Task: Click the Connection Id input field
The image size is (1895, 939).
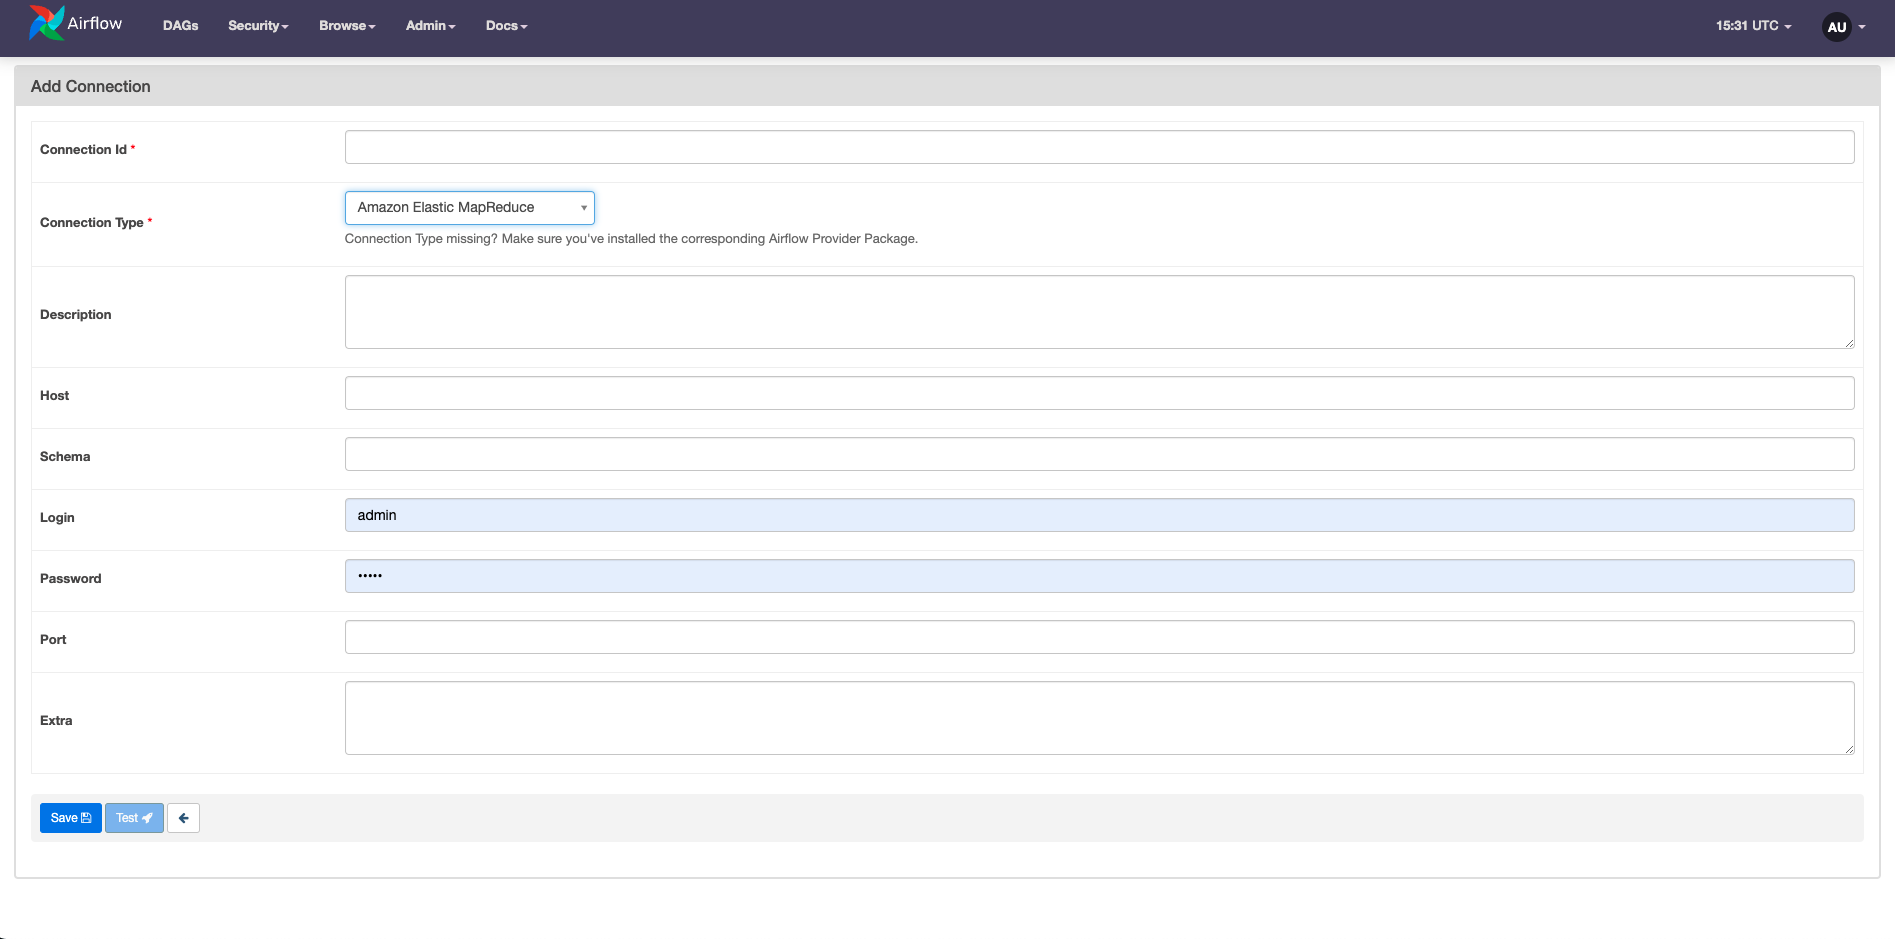Action: (x=1098, y=146)
